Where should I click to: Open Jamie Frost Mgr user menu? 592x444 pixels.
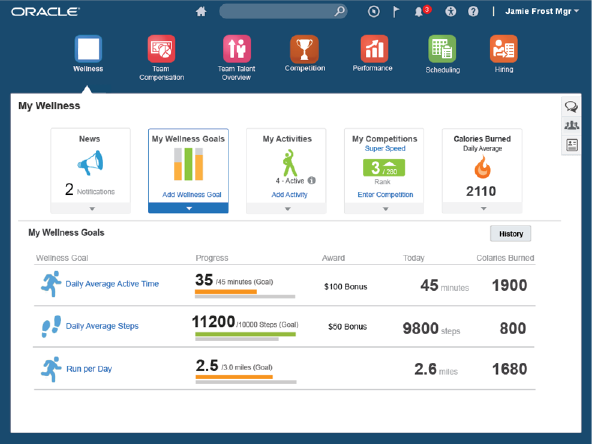point(542,11)
